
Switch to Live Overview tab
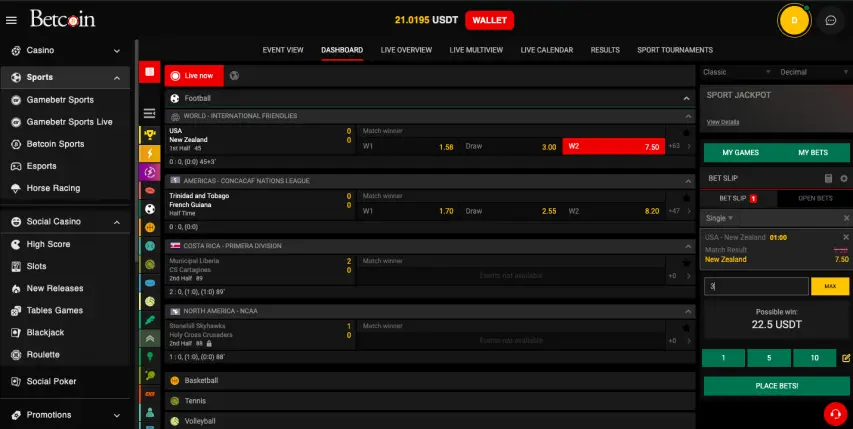tap(406, 50)
